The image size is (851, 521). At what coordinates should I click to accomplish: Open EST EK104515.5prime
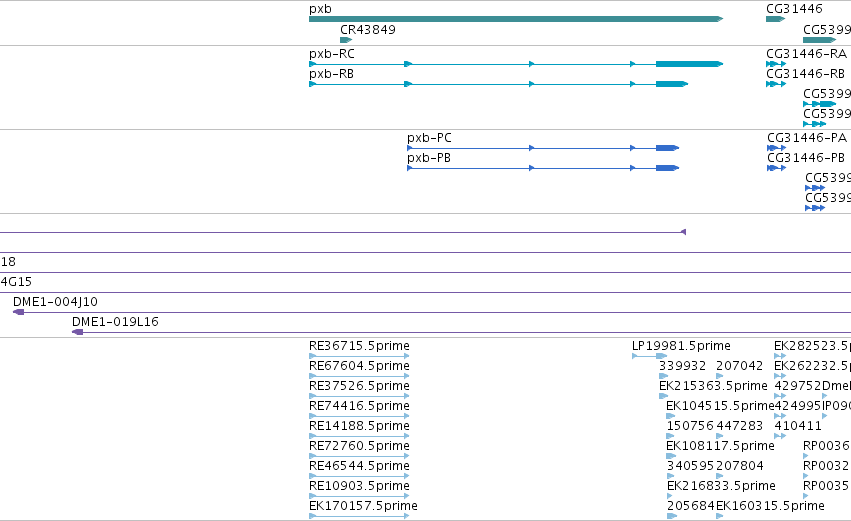[x=720, y=406]
